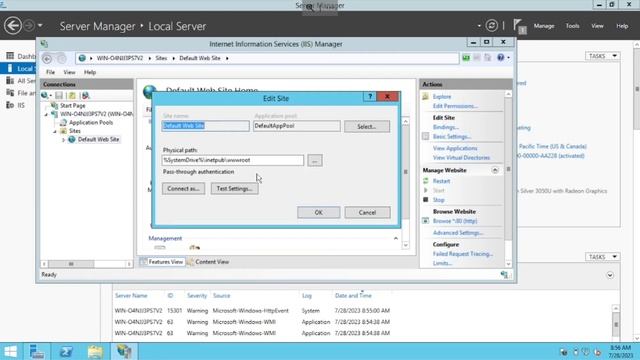Open the File menu in IIS Manager
Image resolution: width=640 pixels, height=360 pixels.
coord(50,72)
